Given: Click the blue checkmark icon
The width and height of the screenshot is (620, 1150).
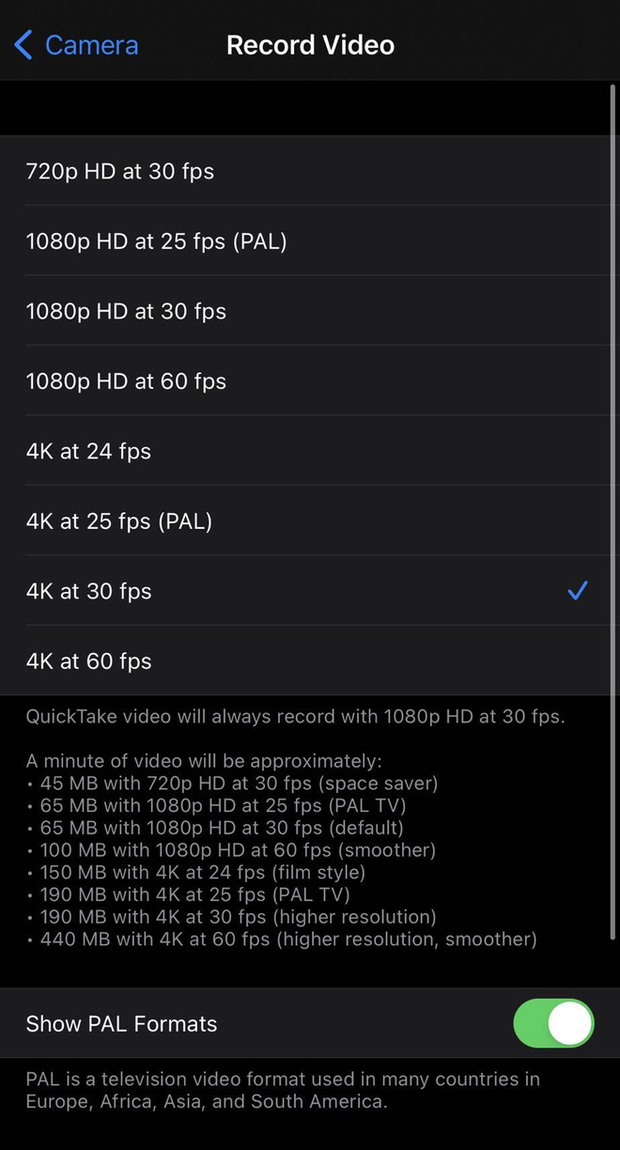Looking at the screenshot, I should point(577,591).
